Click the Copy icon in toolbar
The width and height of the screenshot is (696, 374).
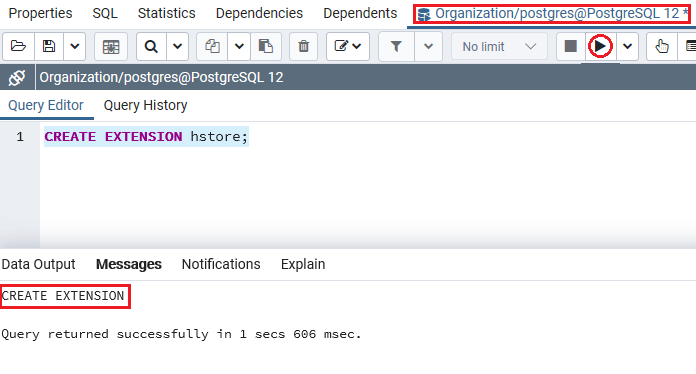(212, 46)
